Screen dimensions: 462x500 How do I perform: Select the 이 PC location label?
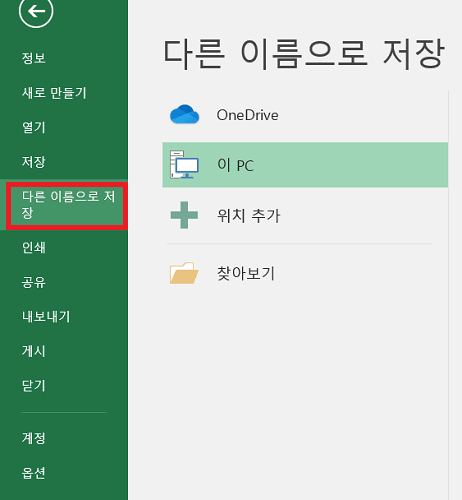[236, 165]
